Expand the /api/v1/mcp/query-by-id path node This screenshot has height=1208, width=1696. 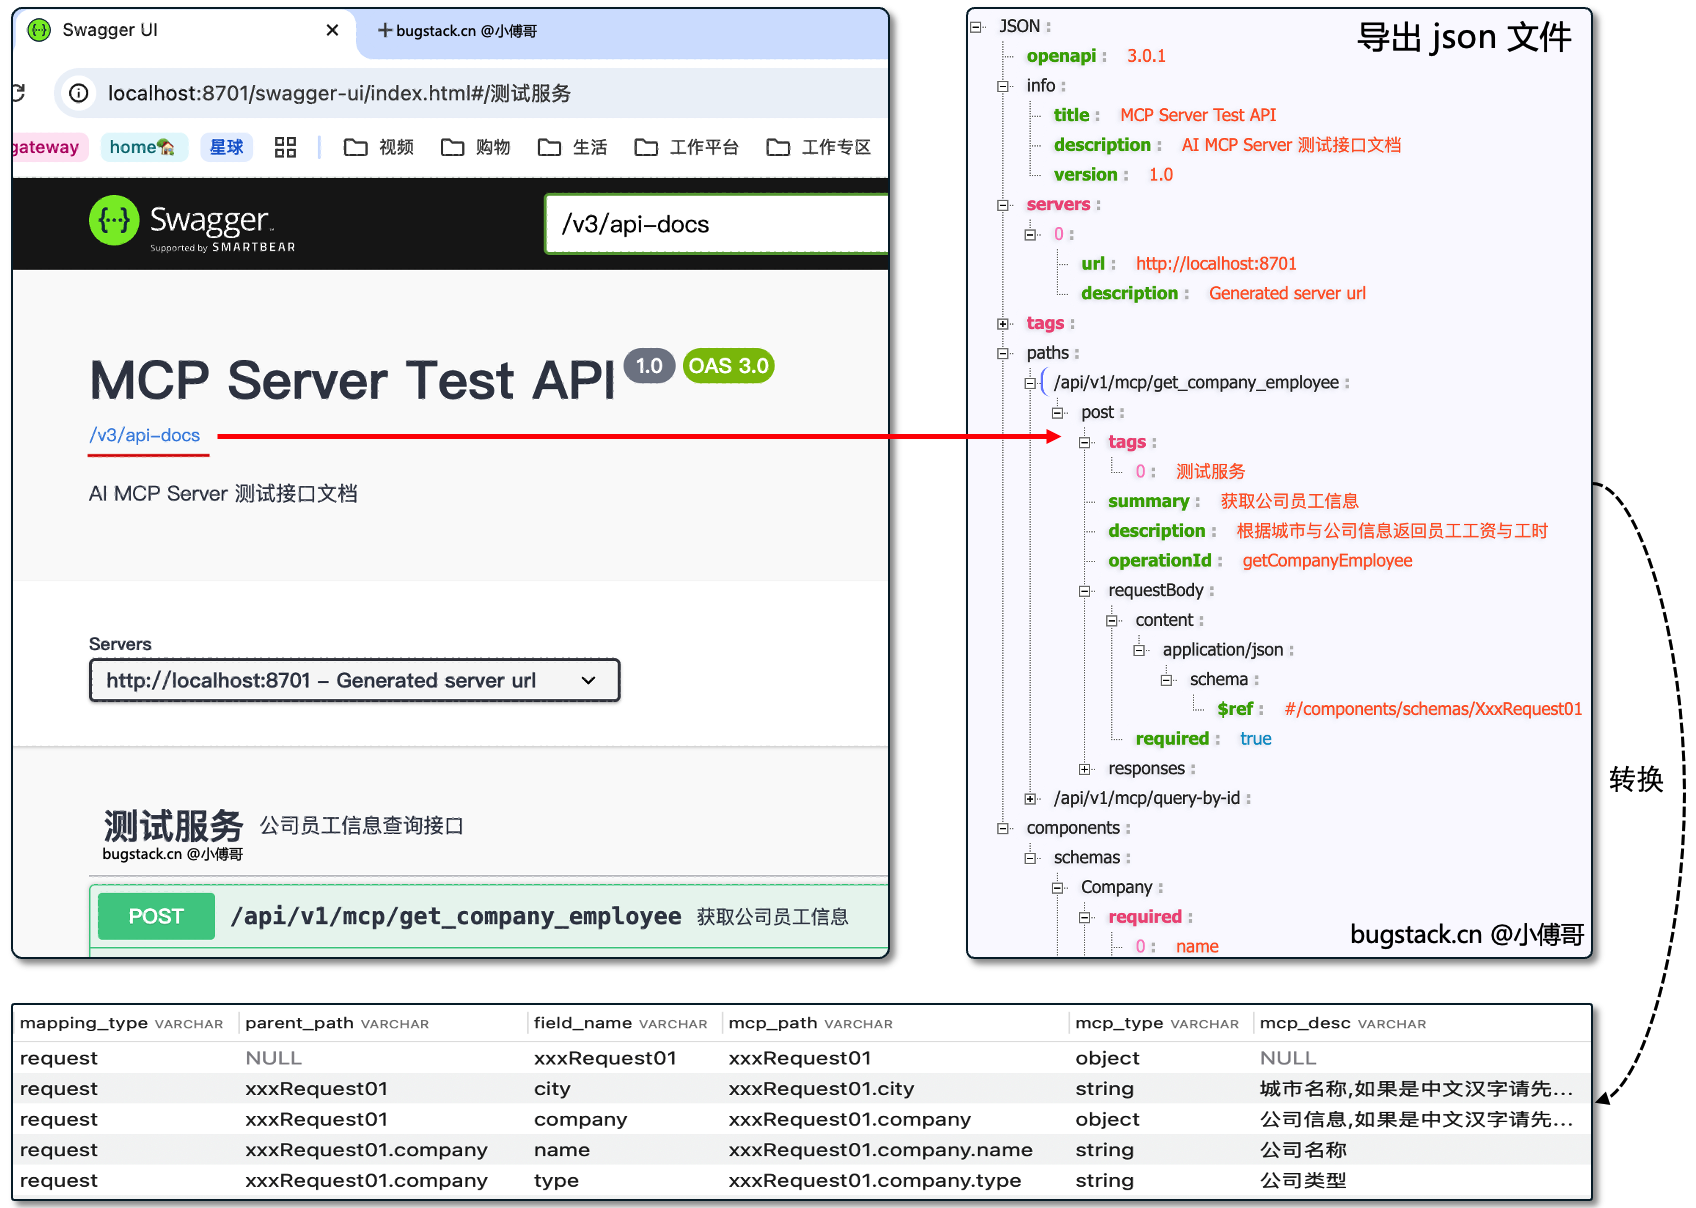pos(1030,799)
